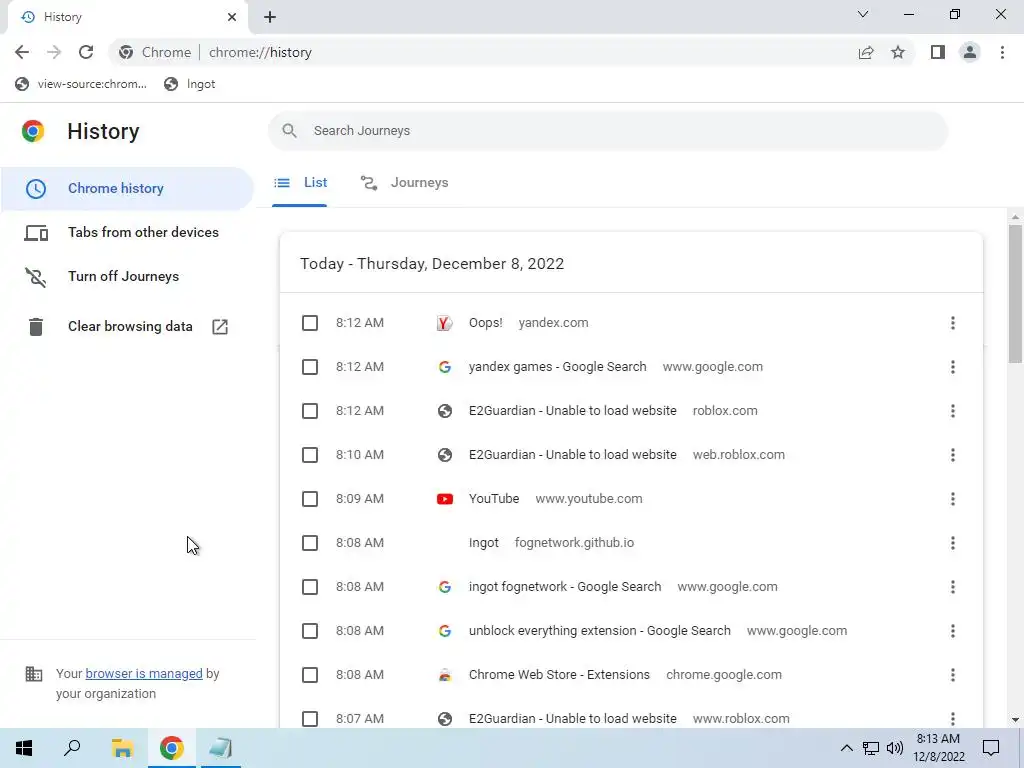Open the notifications action center
Screen dimensions: 1024x768
coord(991,748)
